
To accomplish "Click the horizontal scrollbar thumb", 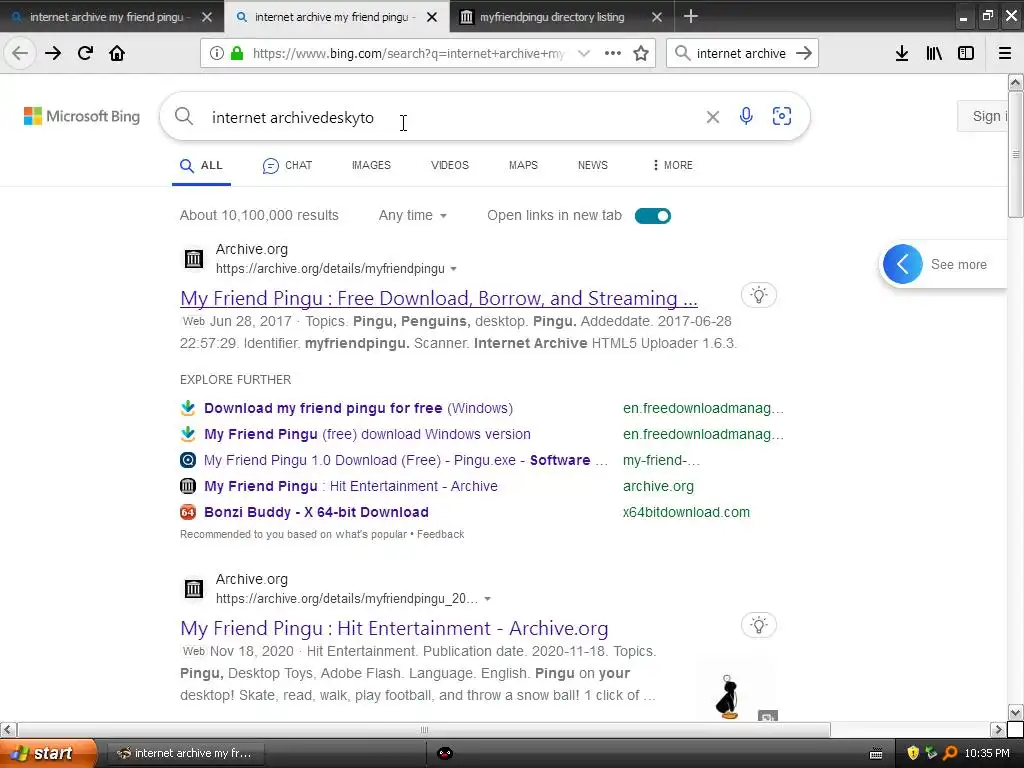I will 424,729.
